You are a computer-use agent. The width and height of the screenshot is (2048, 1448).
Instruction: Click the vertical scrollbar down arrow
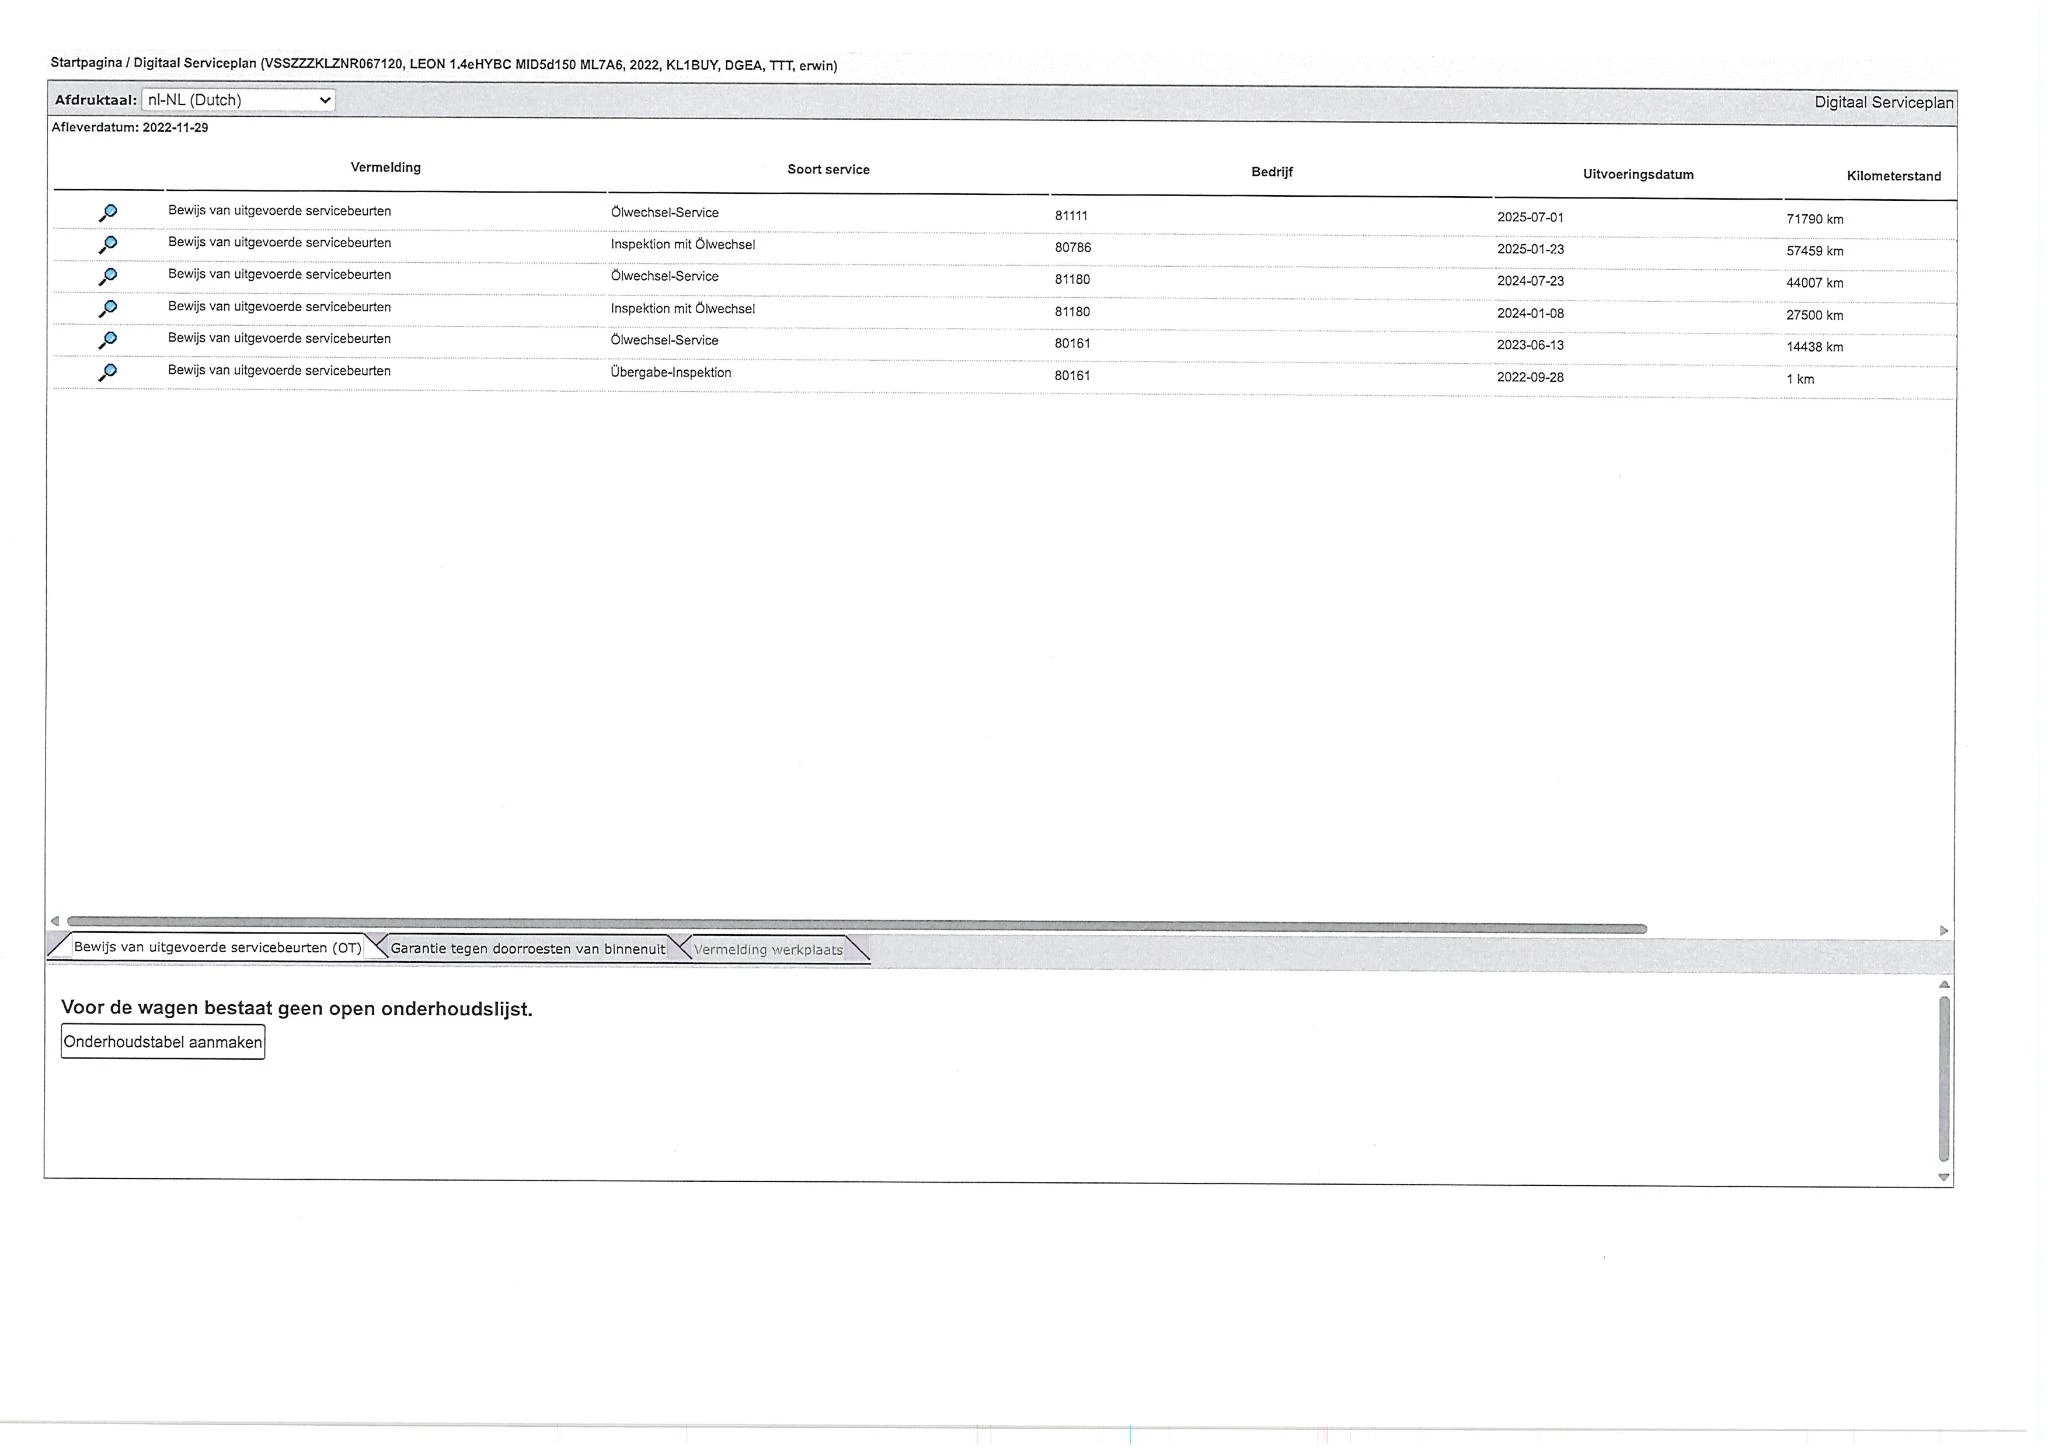tap(1944, 1177)
